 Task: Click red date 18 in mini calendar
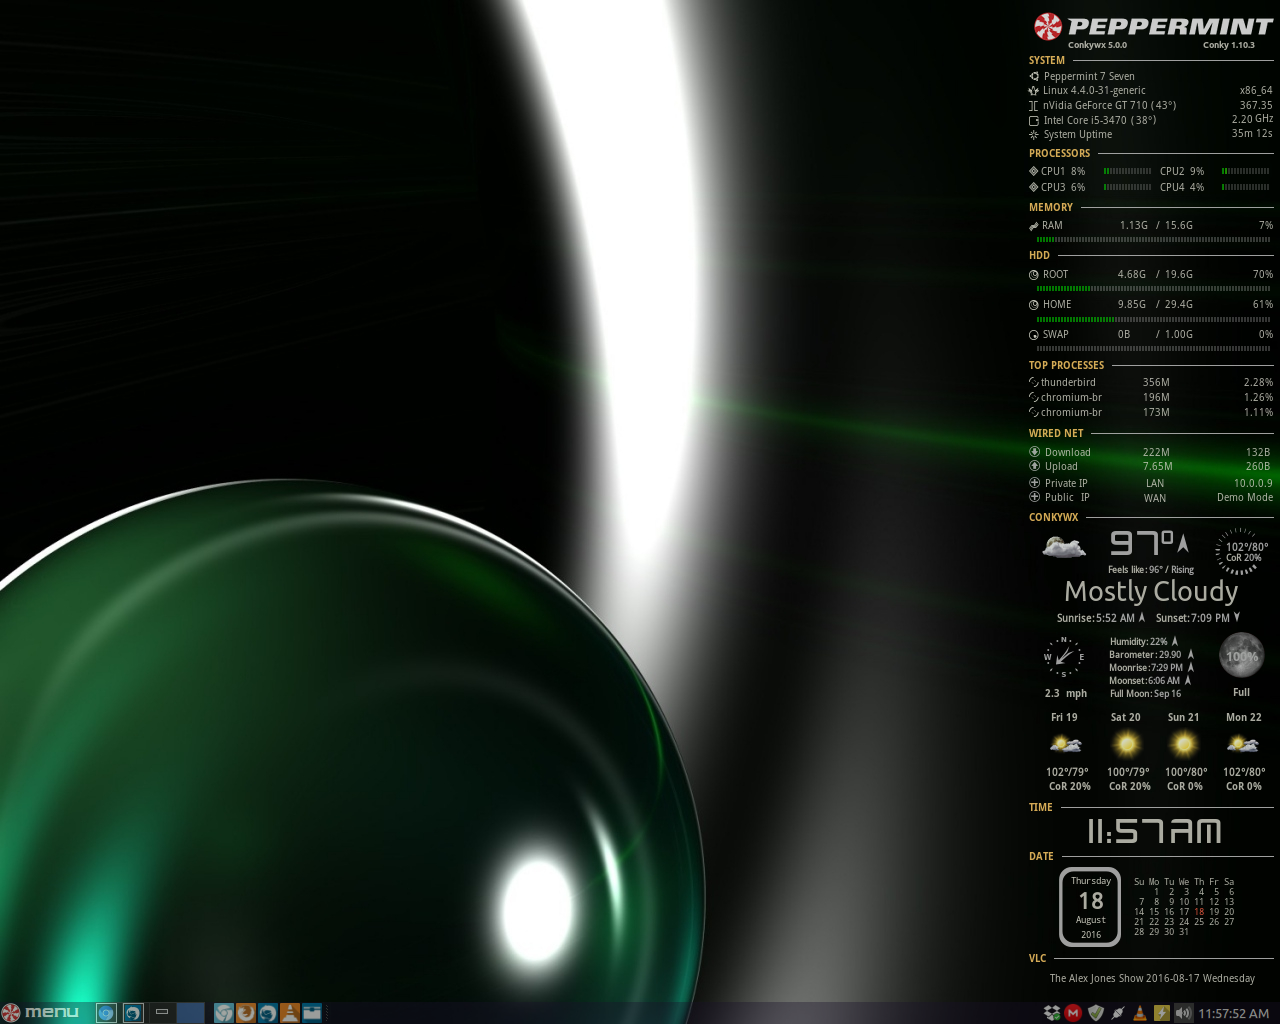tap(1199, 912)
